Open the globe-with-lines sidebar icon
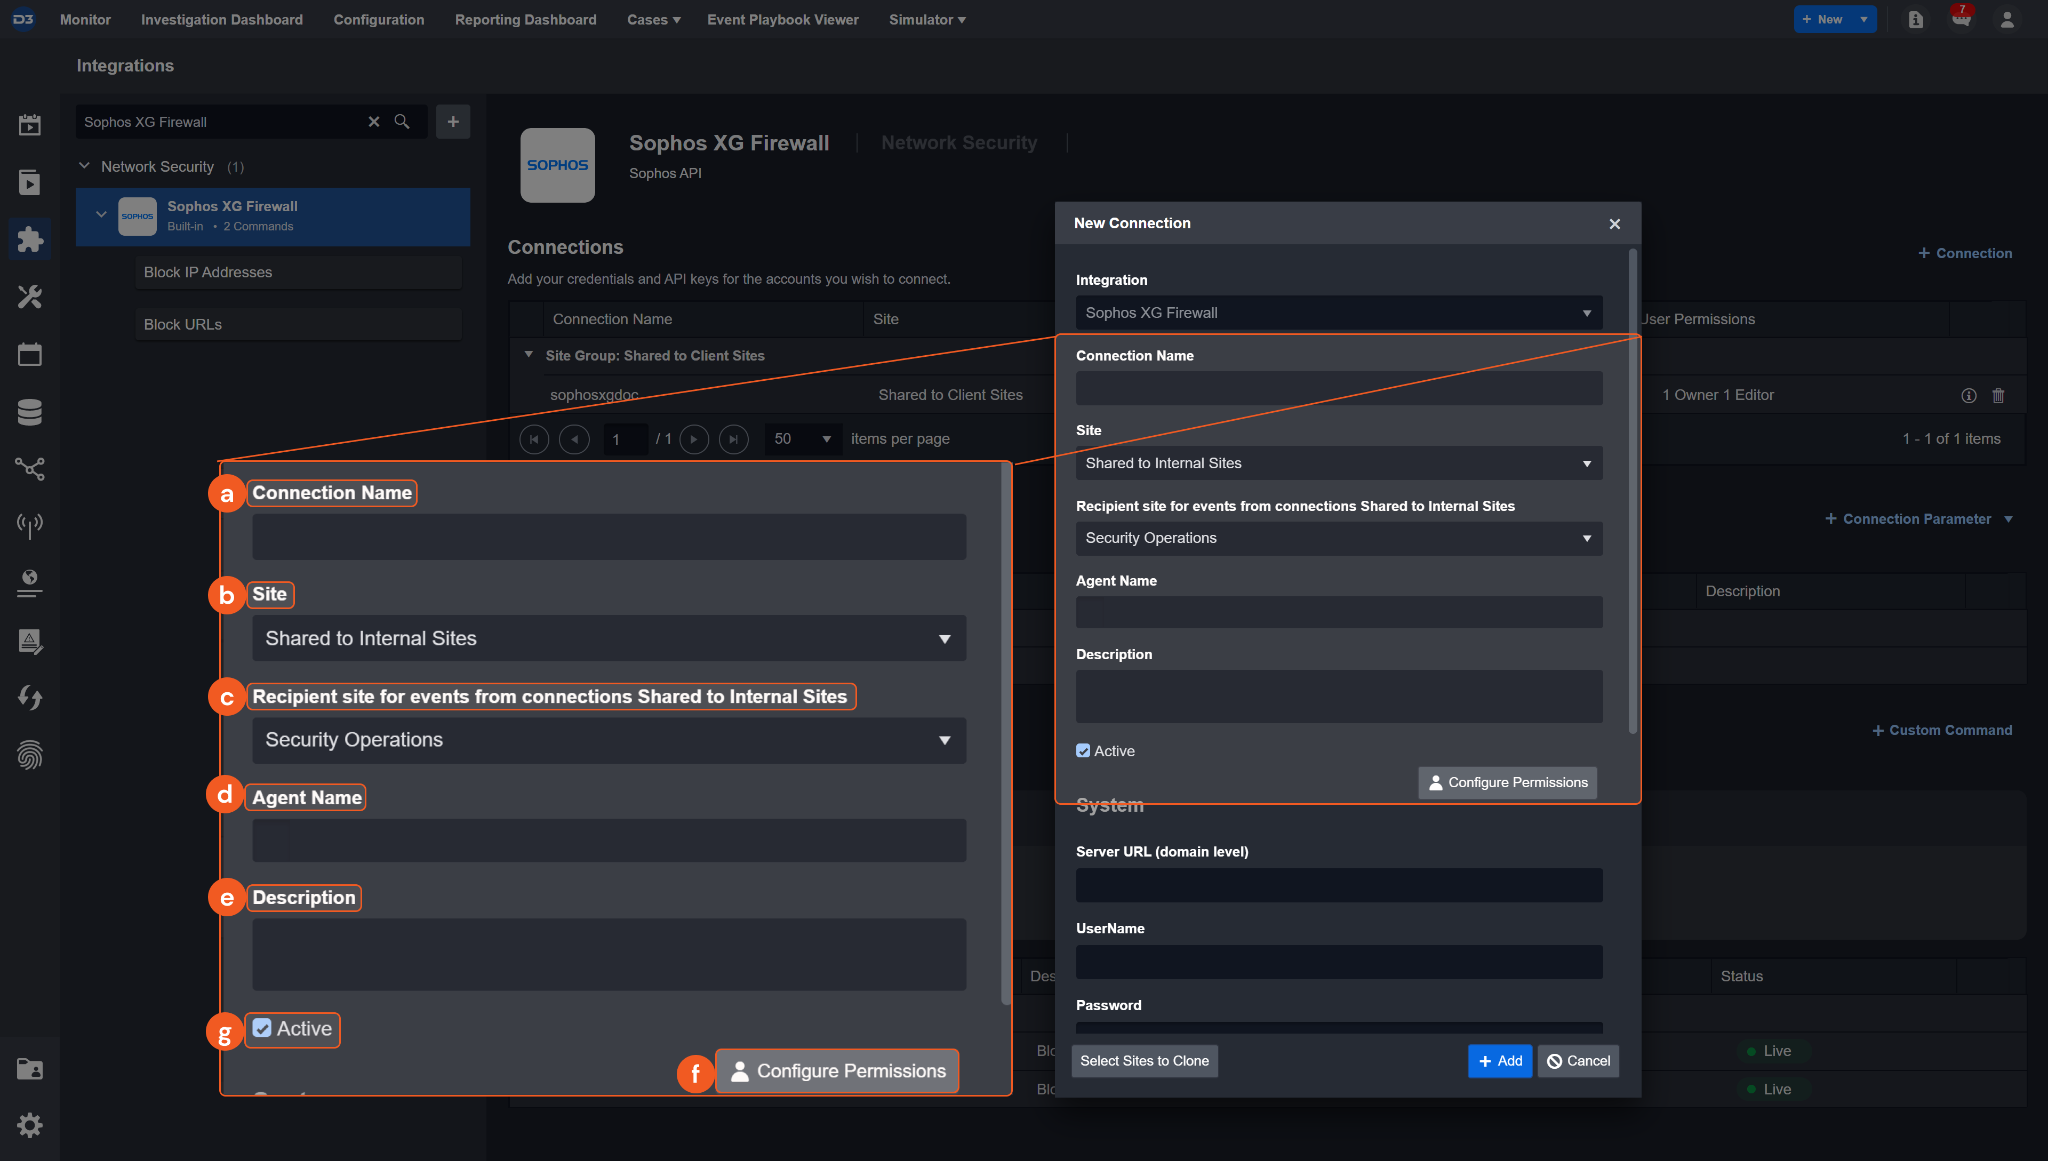2048x1161 pixels. 30,583
